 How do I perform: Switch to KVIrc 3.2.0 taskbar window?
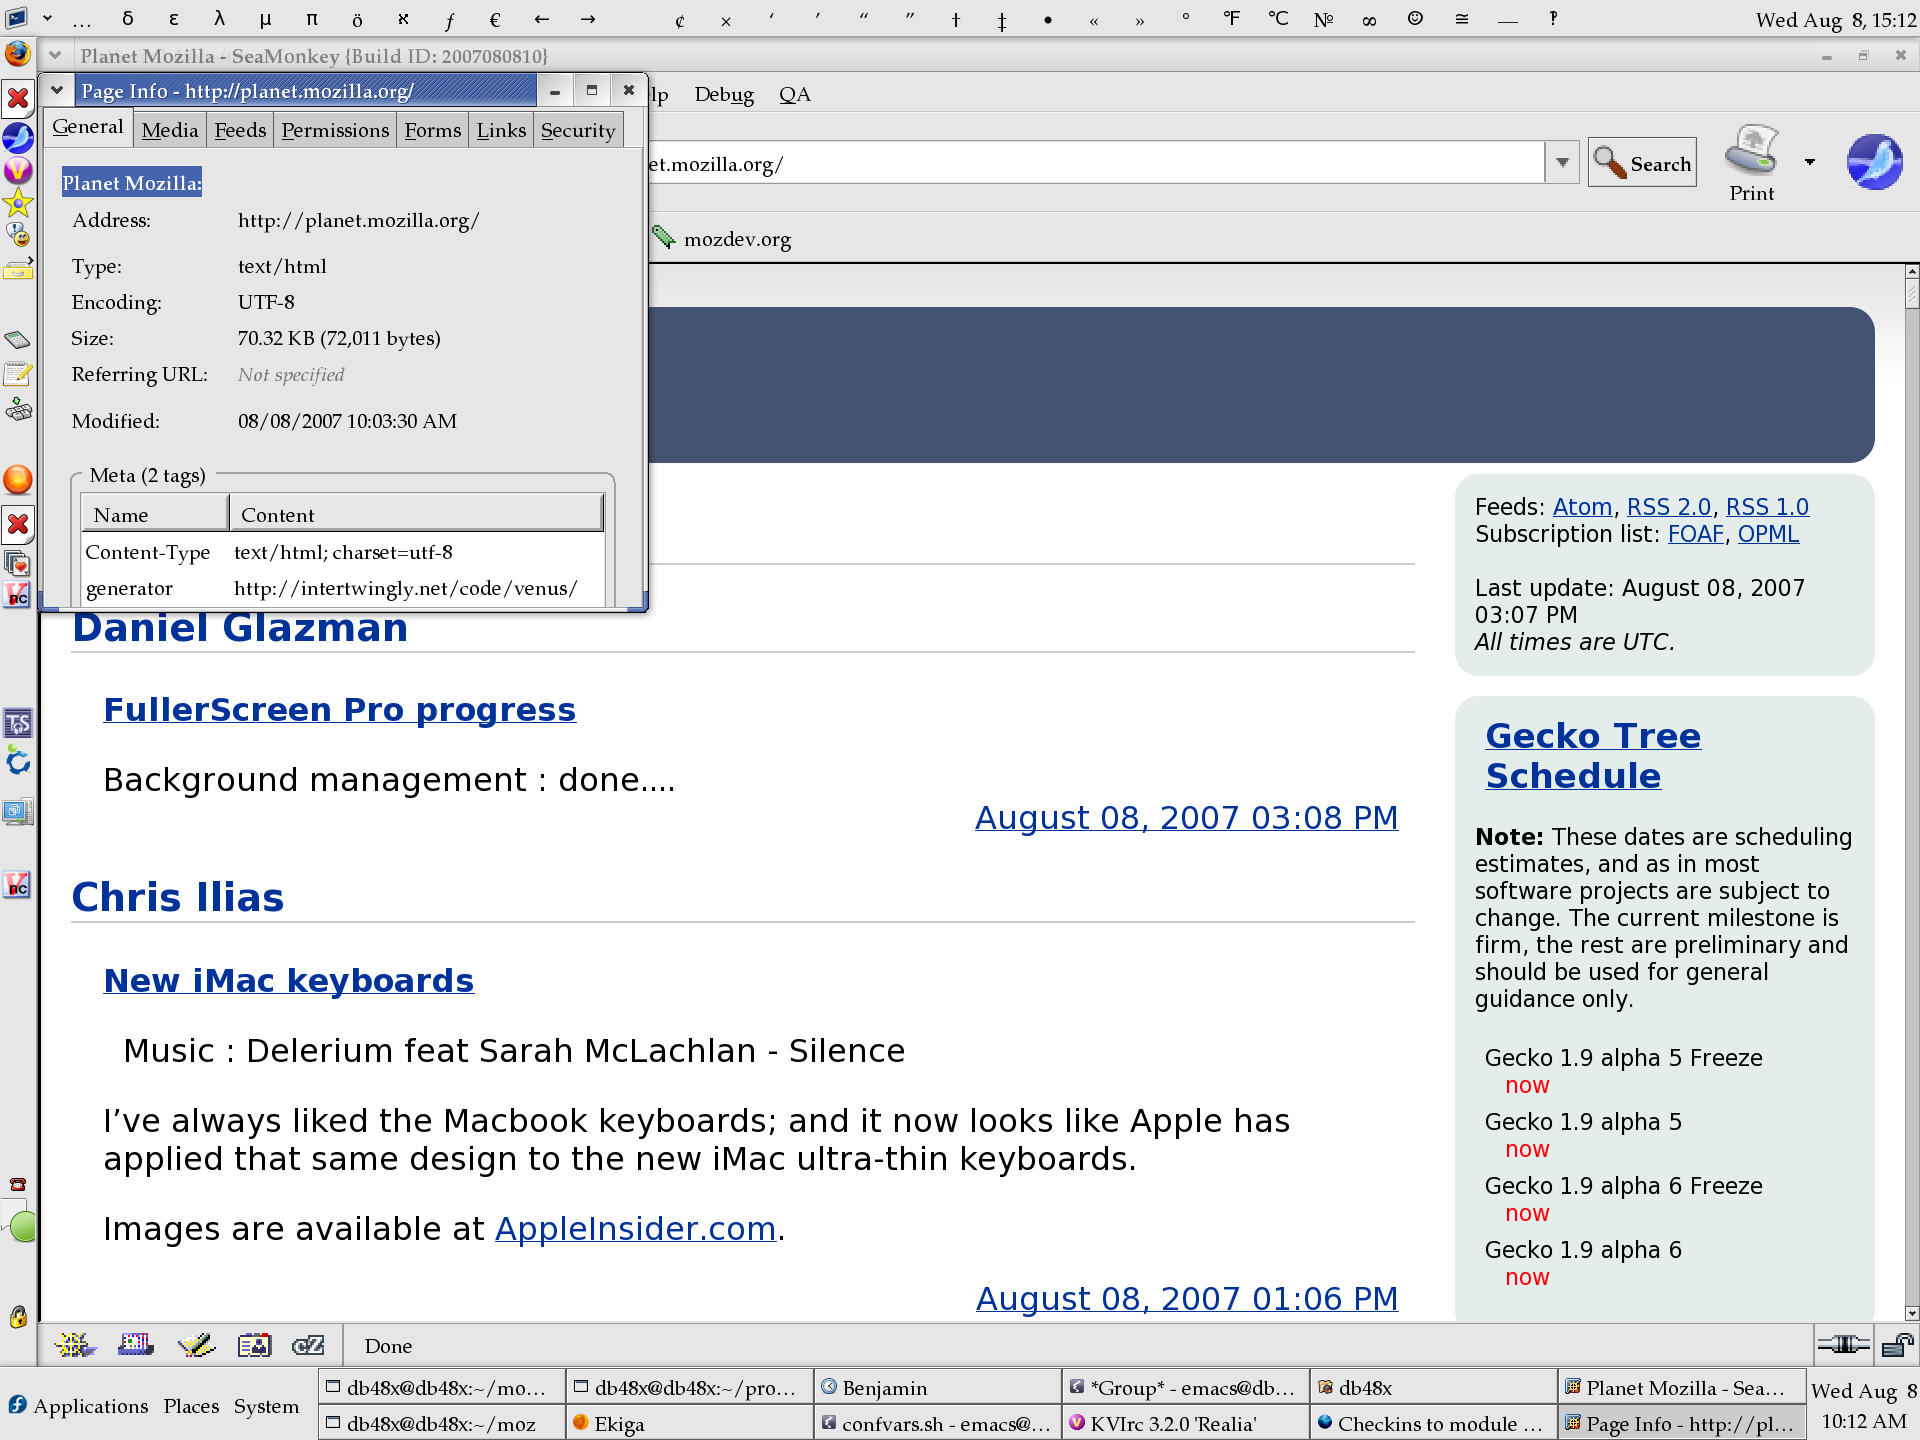coord(1185,1423)
